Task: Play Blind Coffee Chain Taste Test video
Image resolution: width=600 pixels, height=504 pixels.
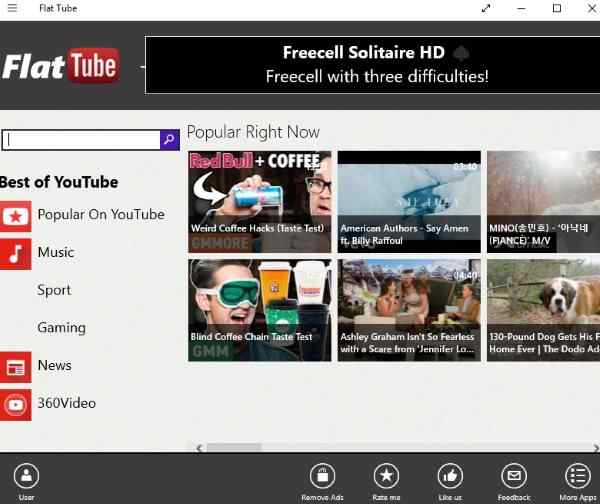Action: coord(260,310)
